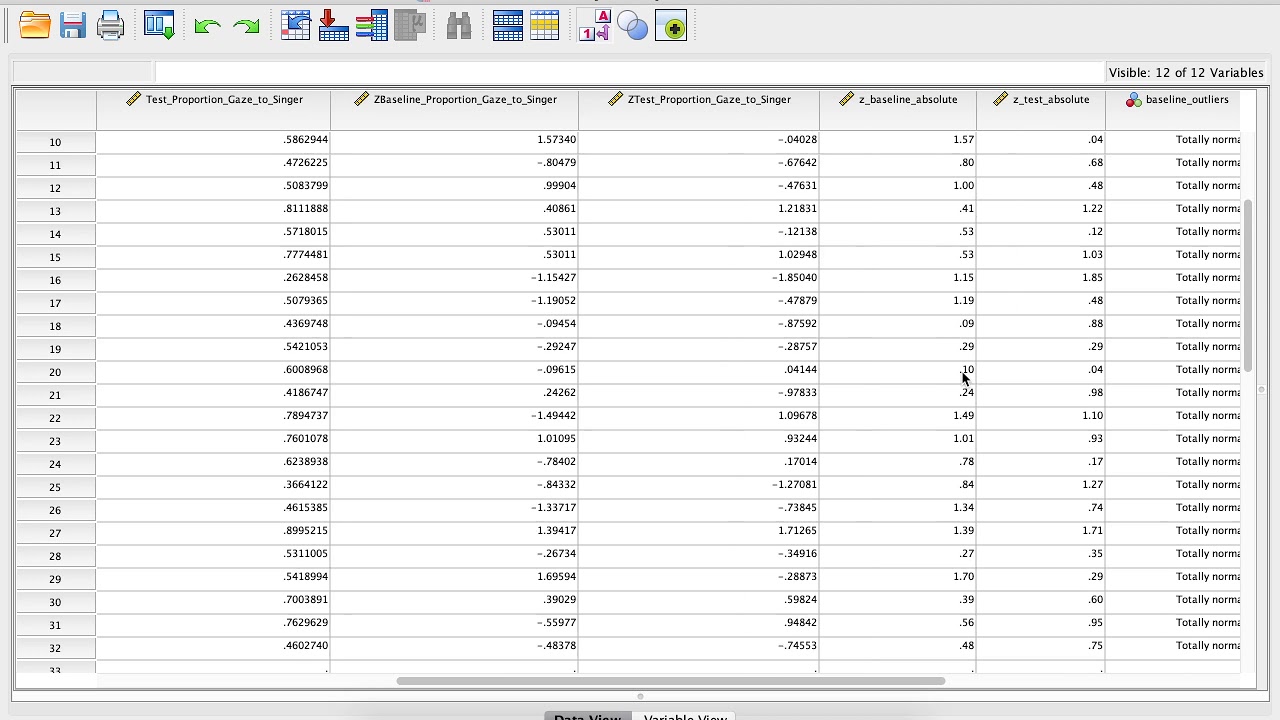
Task: Click the Show All Variables icon
Action: pos(671,27)
